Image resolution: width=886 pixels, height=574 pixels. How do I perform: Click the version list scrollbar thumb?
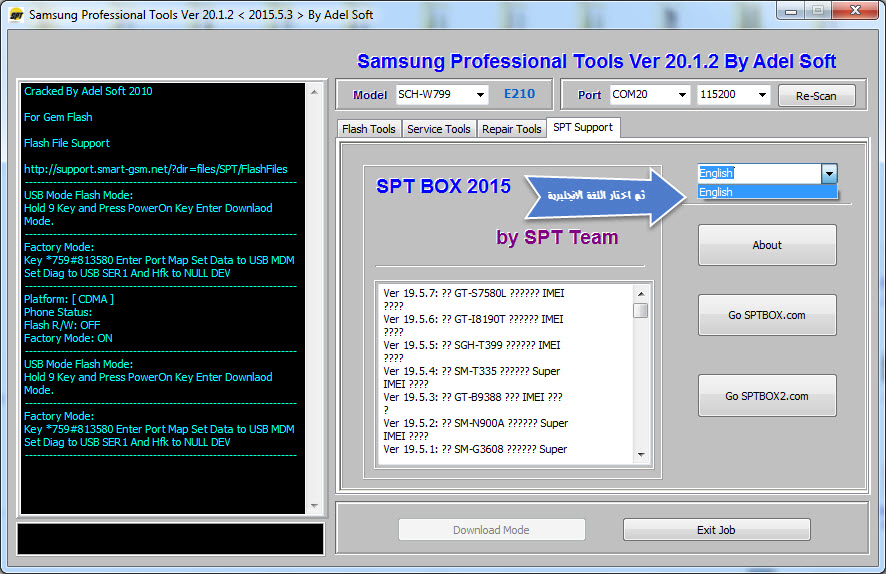[641, 311]
